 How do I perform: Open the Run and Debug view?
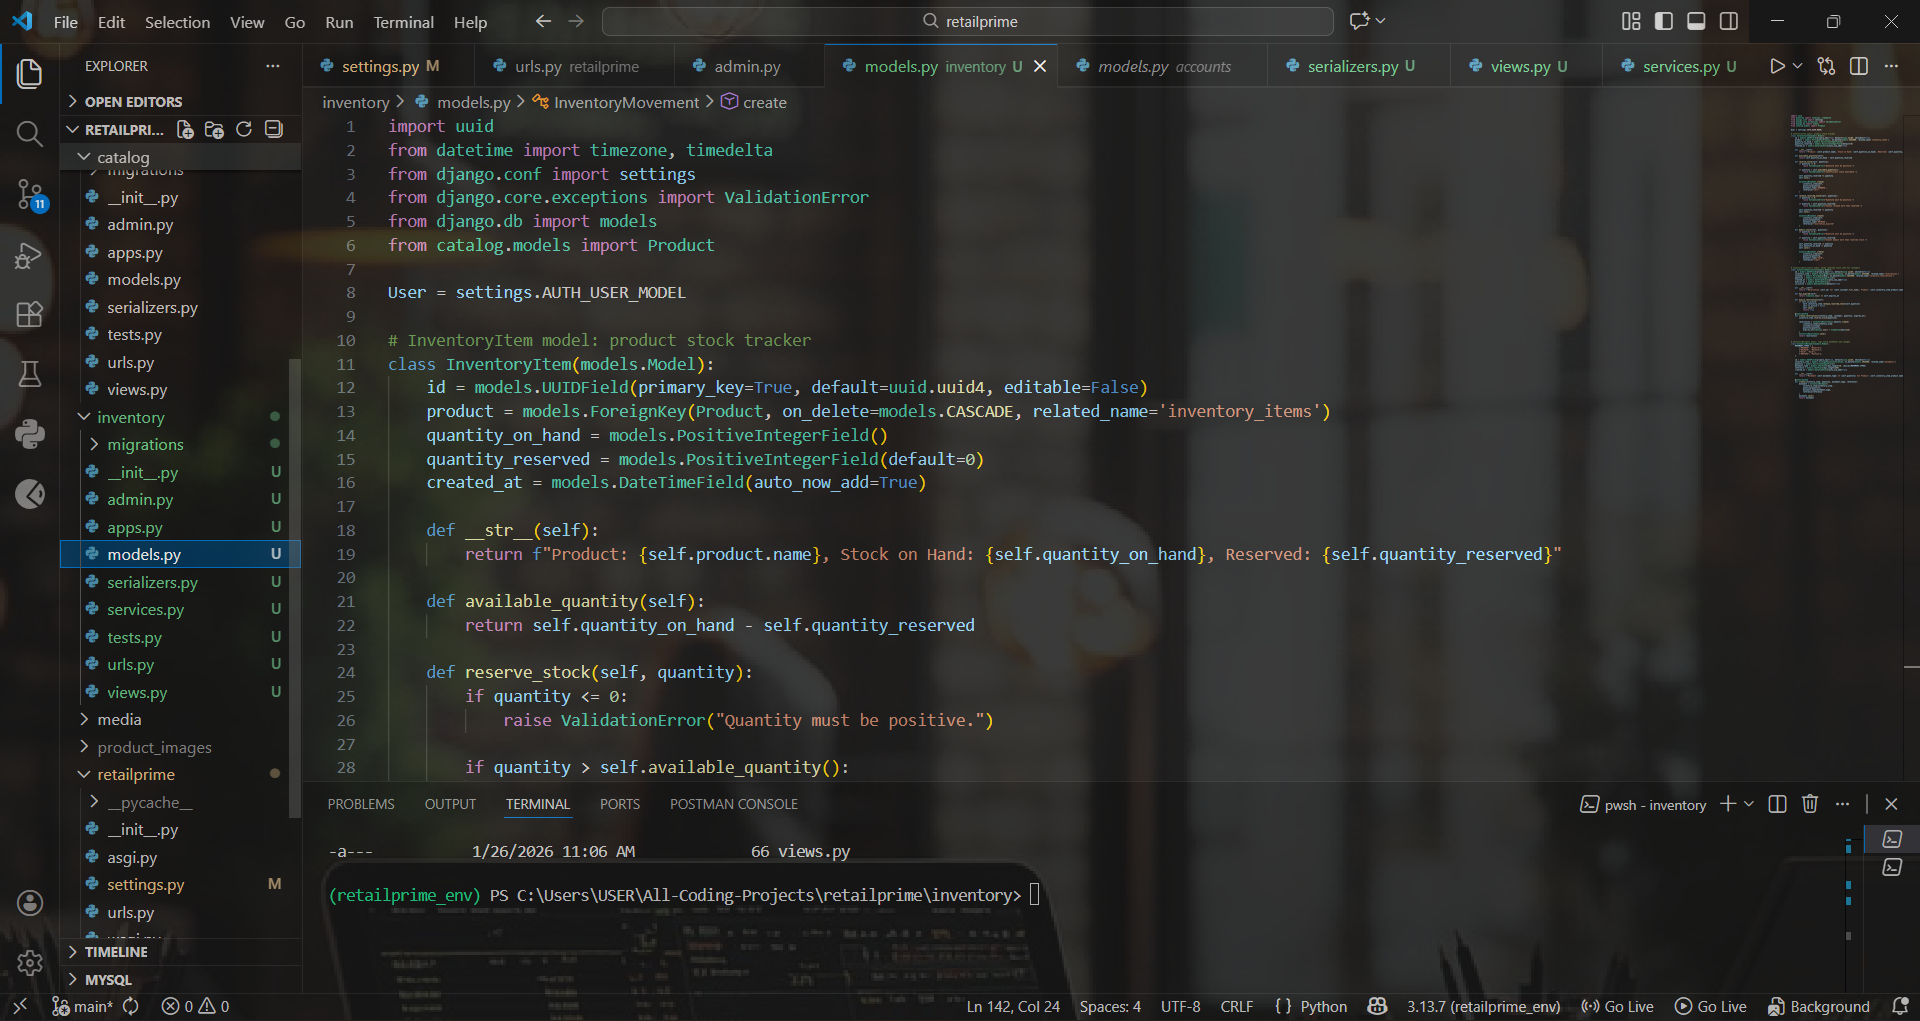click(x=30, y=256)
